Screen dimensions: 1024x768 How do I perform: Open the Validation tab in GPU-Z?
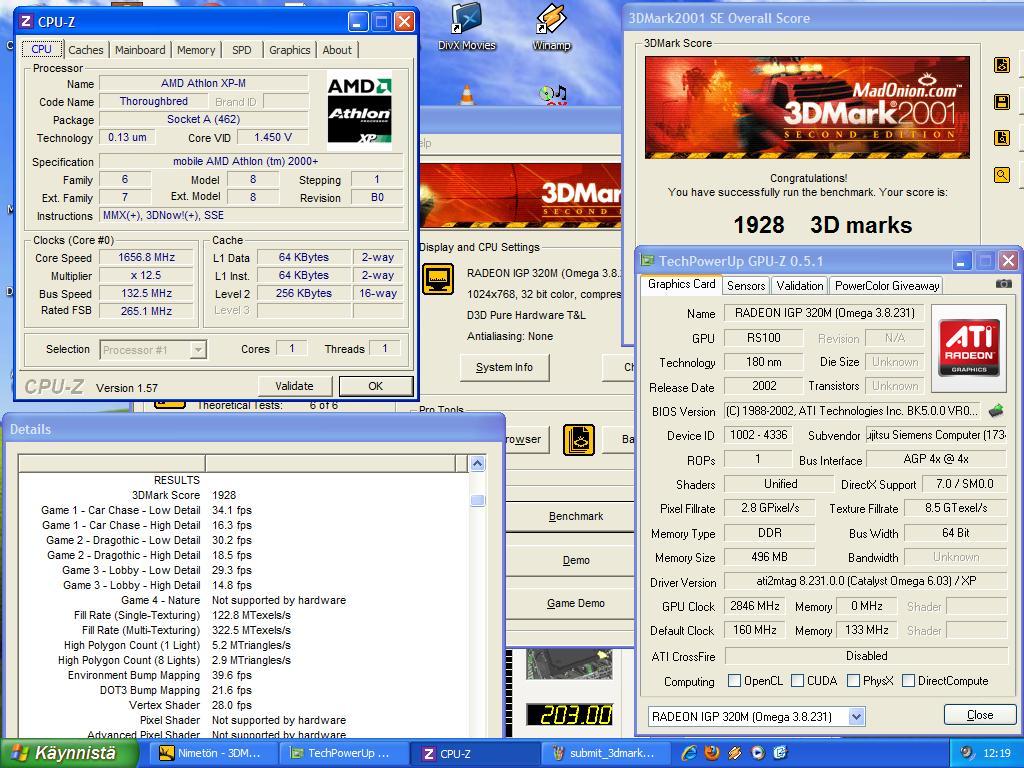click(x=800, y=285)
